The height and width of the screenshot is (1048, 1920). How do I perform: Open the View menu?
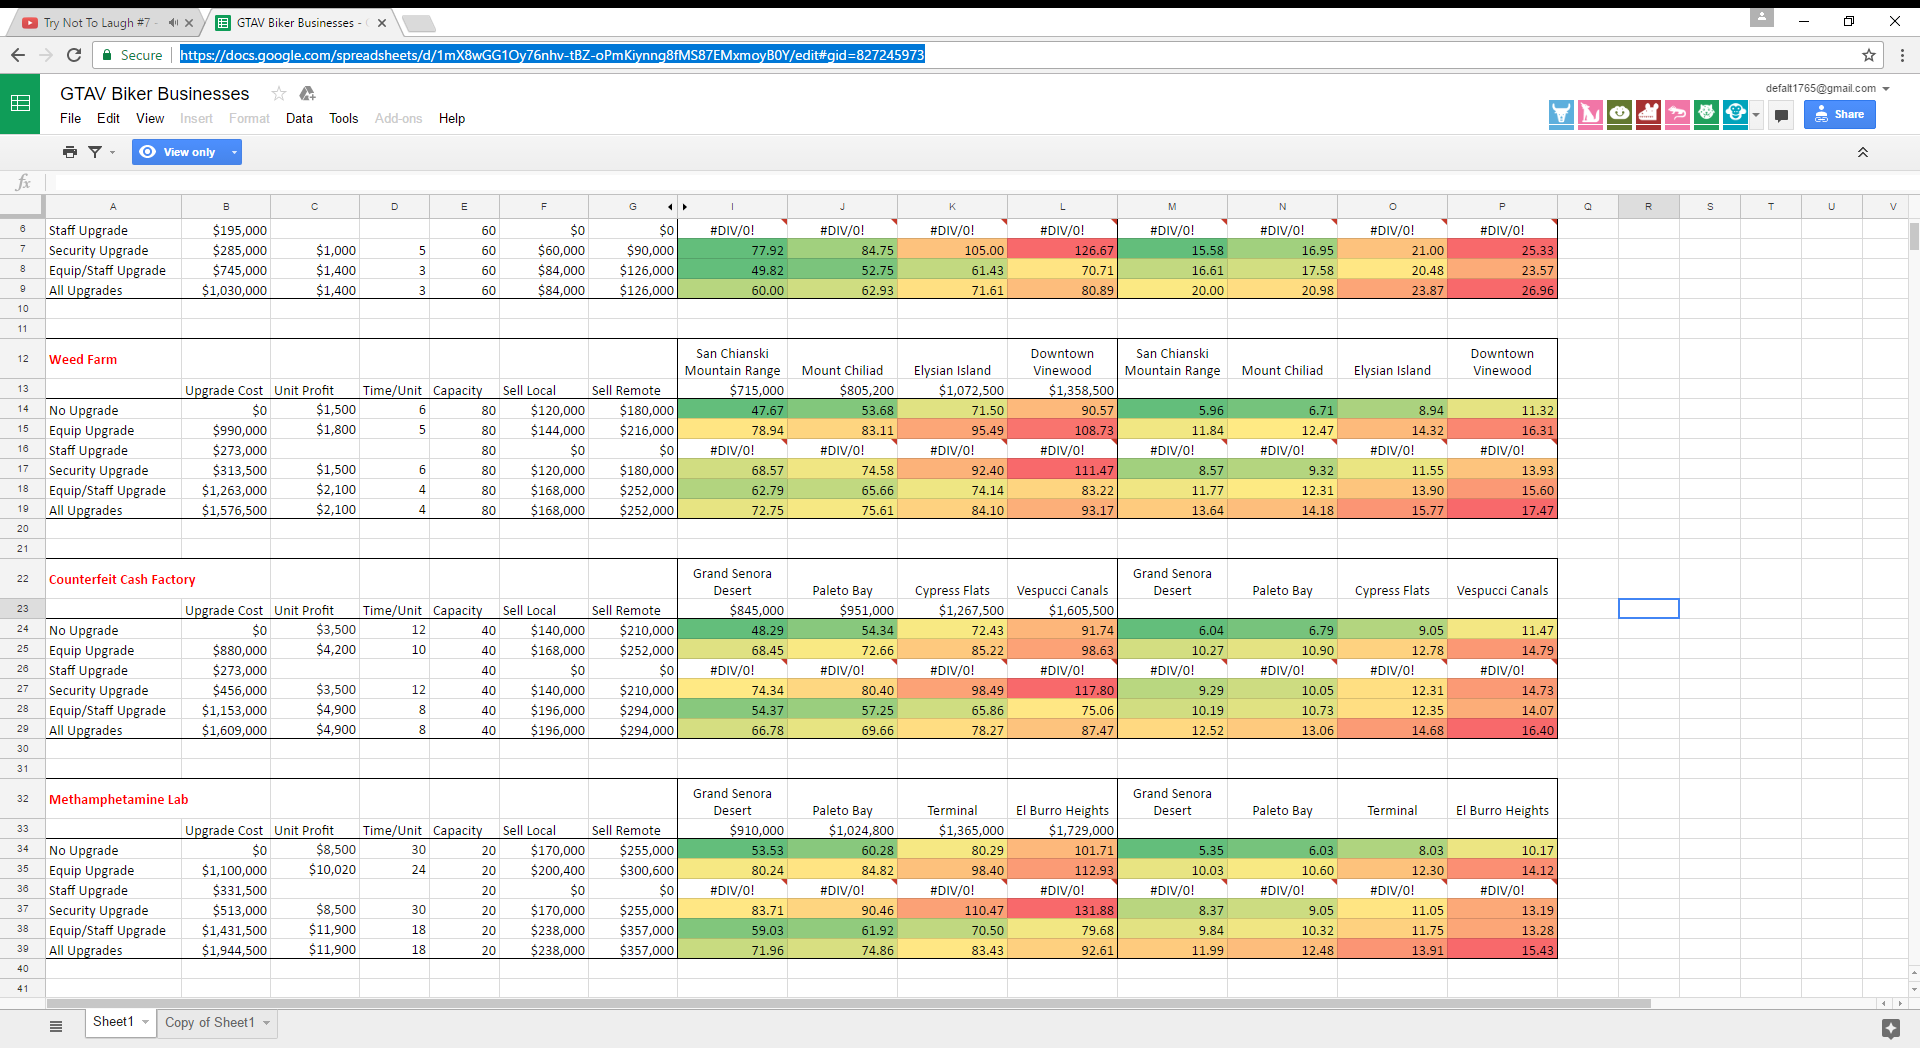(x=150, y=118)
